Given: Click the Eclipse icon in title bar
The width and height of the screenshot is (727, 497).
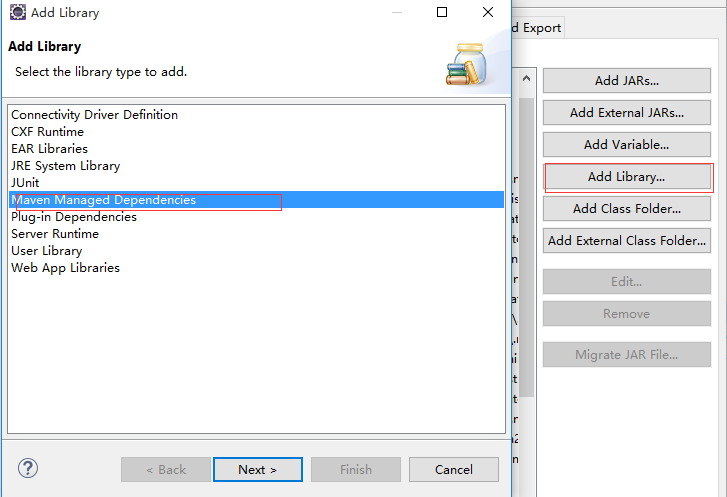Looking at the screenshot, I should coord(18,12).
